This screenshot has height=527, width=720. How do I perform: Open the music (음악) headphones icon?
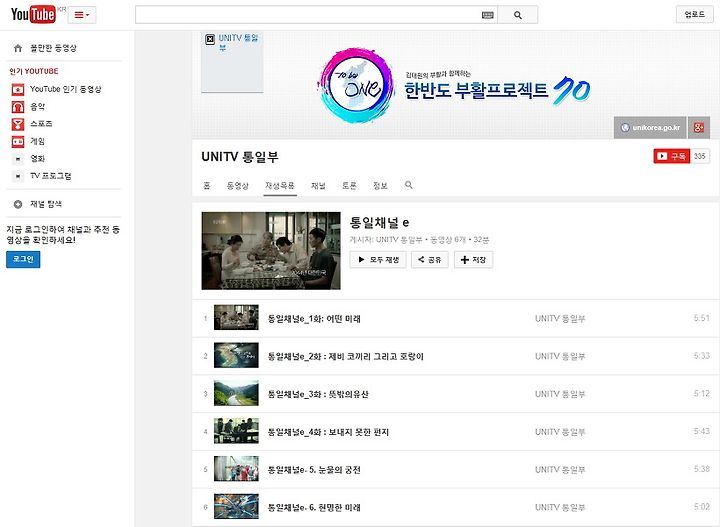pyautogui.click(x=18, y=107)
